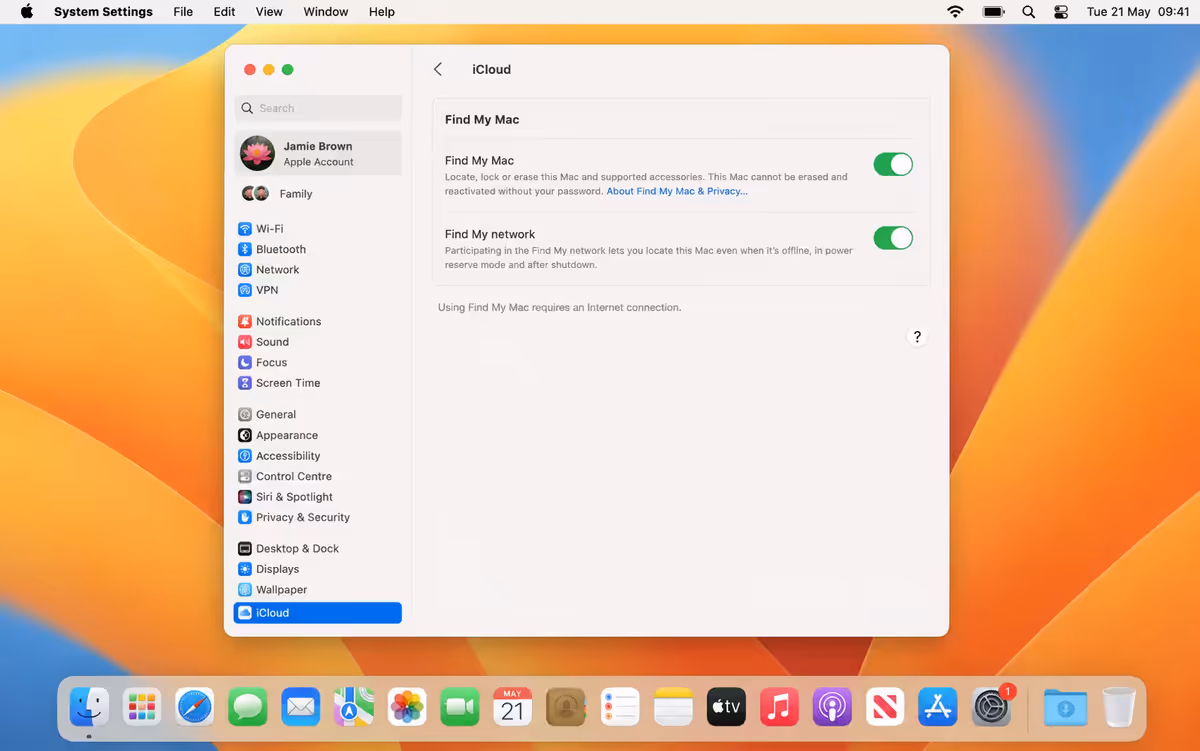Open help with question mark button
The image size is (1200, 751).
coord(917,337)
